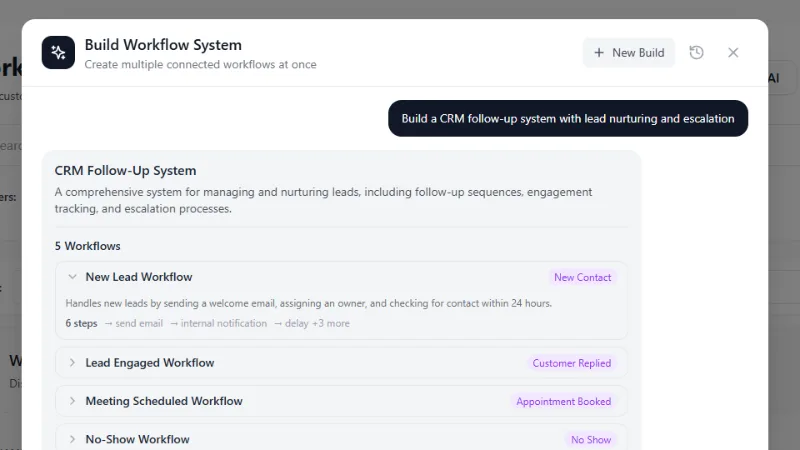Expand the No-Show Workflow chevron
800x450 pixels.
[72, 439]
